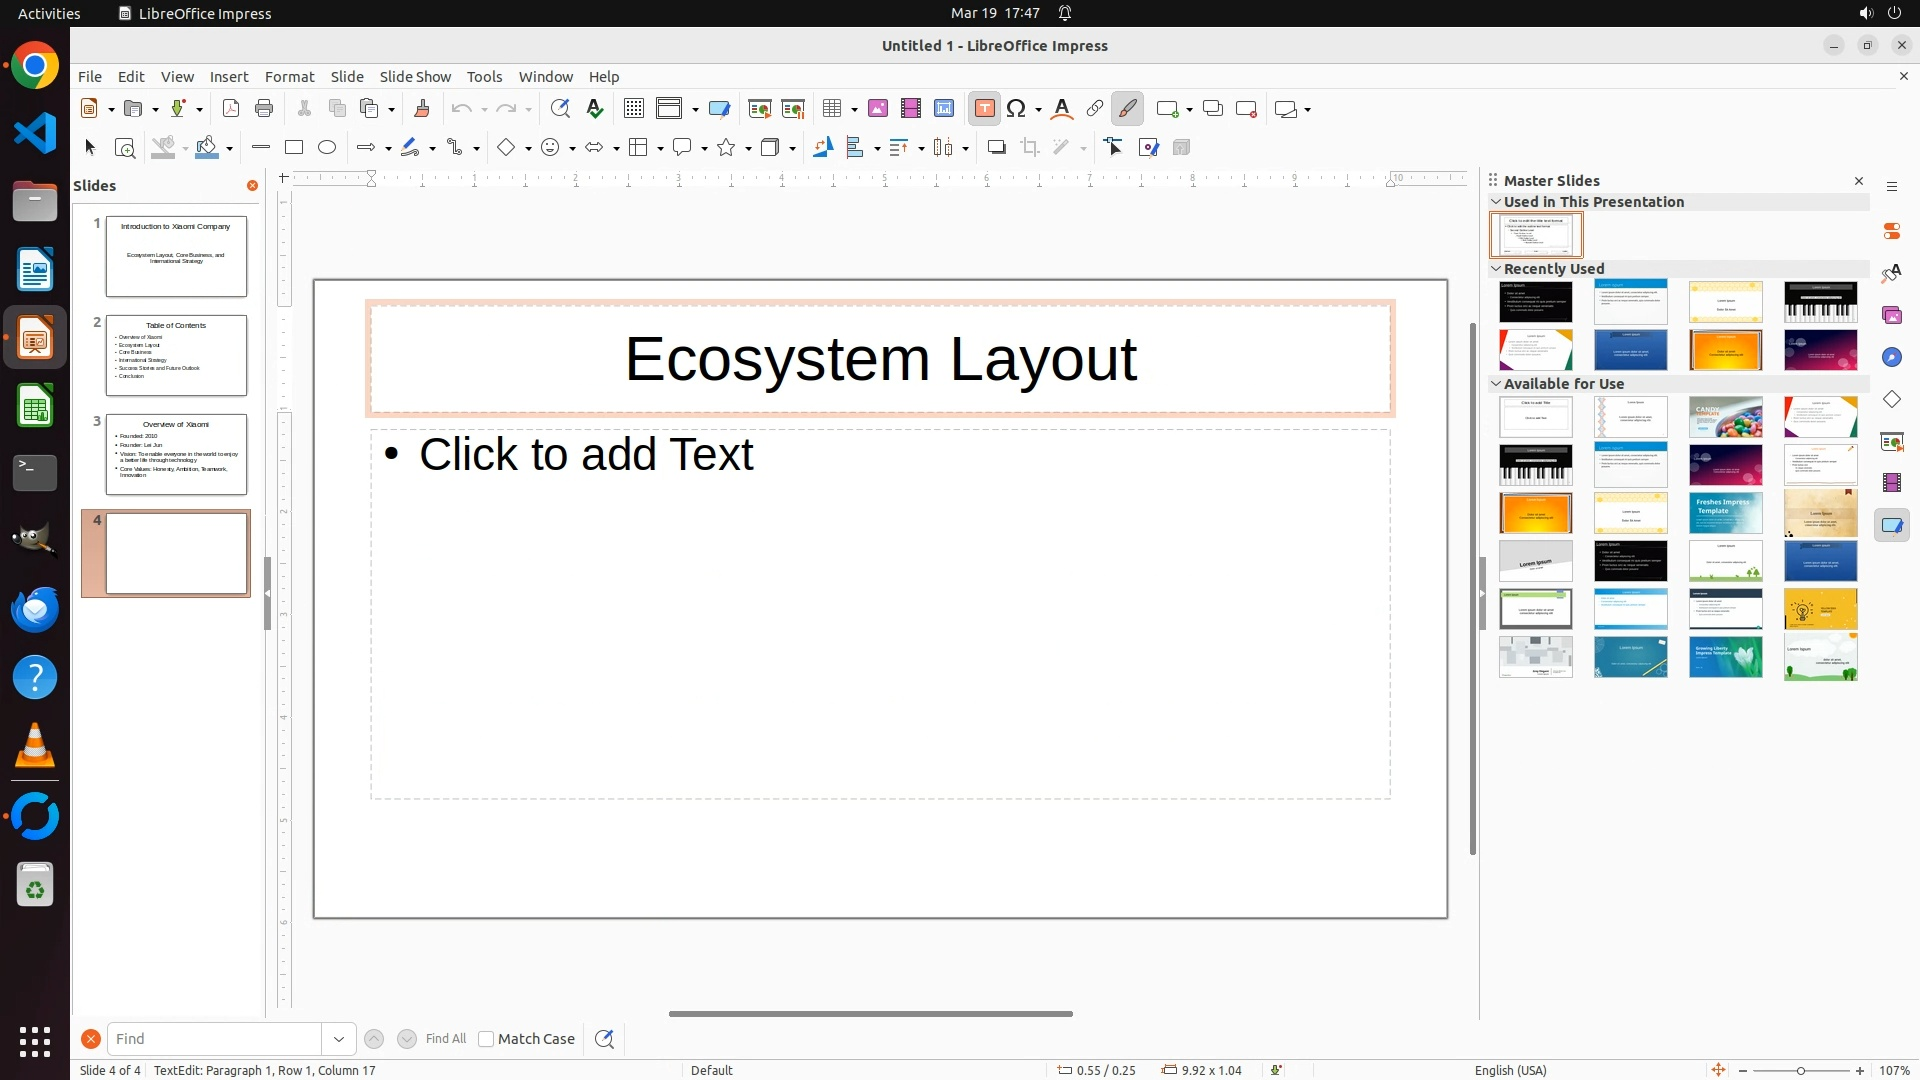Select the Ellipse drawing tool
1920x1080 pixels.
pos(327,148)
